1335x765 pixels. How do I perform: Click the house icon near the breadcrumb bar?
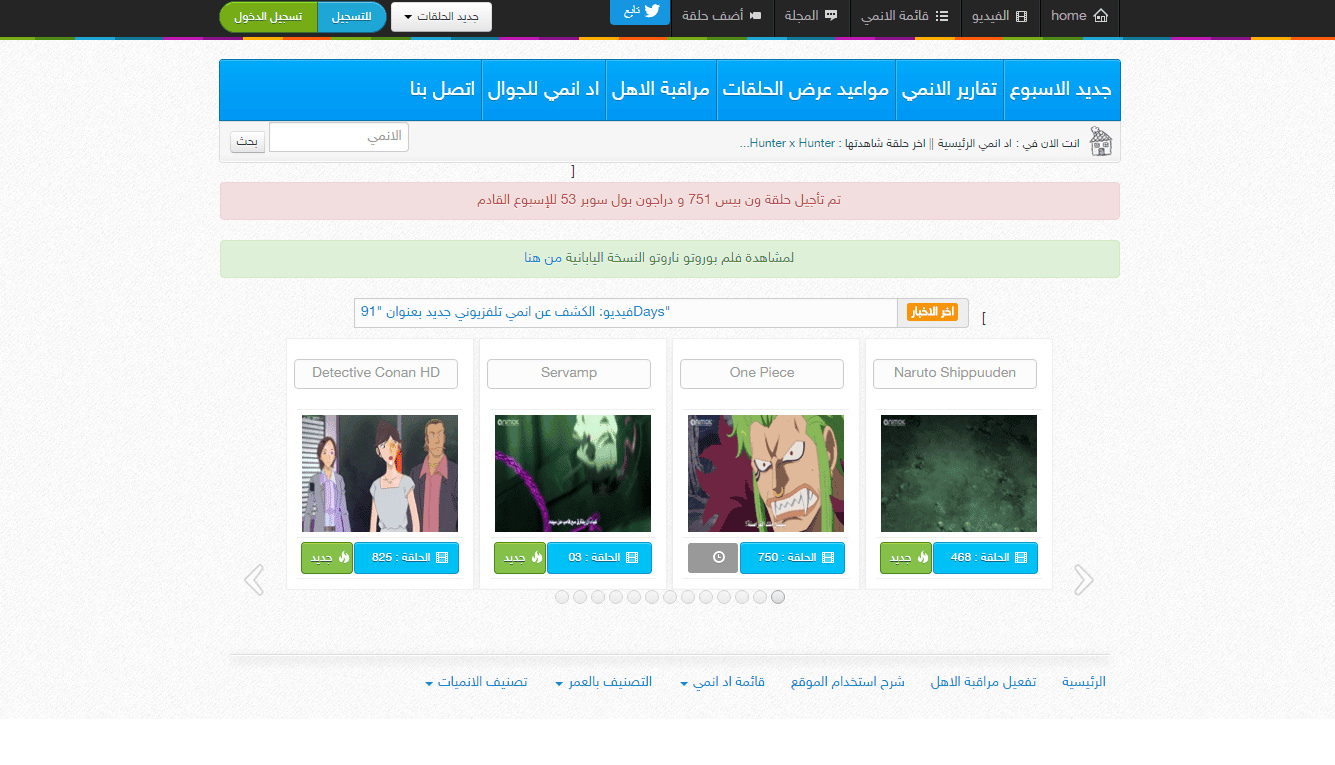[1101, 141]
